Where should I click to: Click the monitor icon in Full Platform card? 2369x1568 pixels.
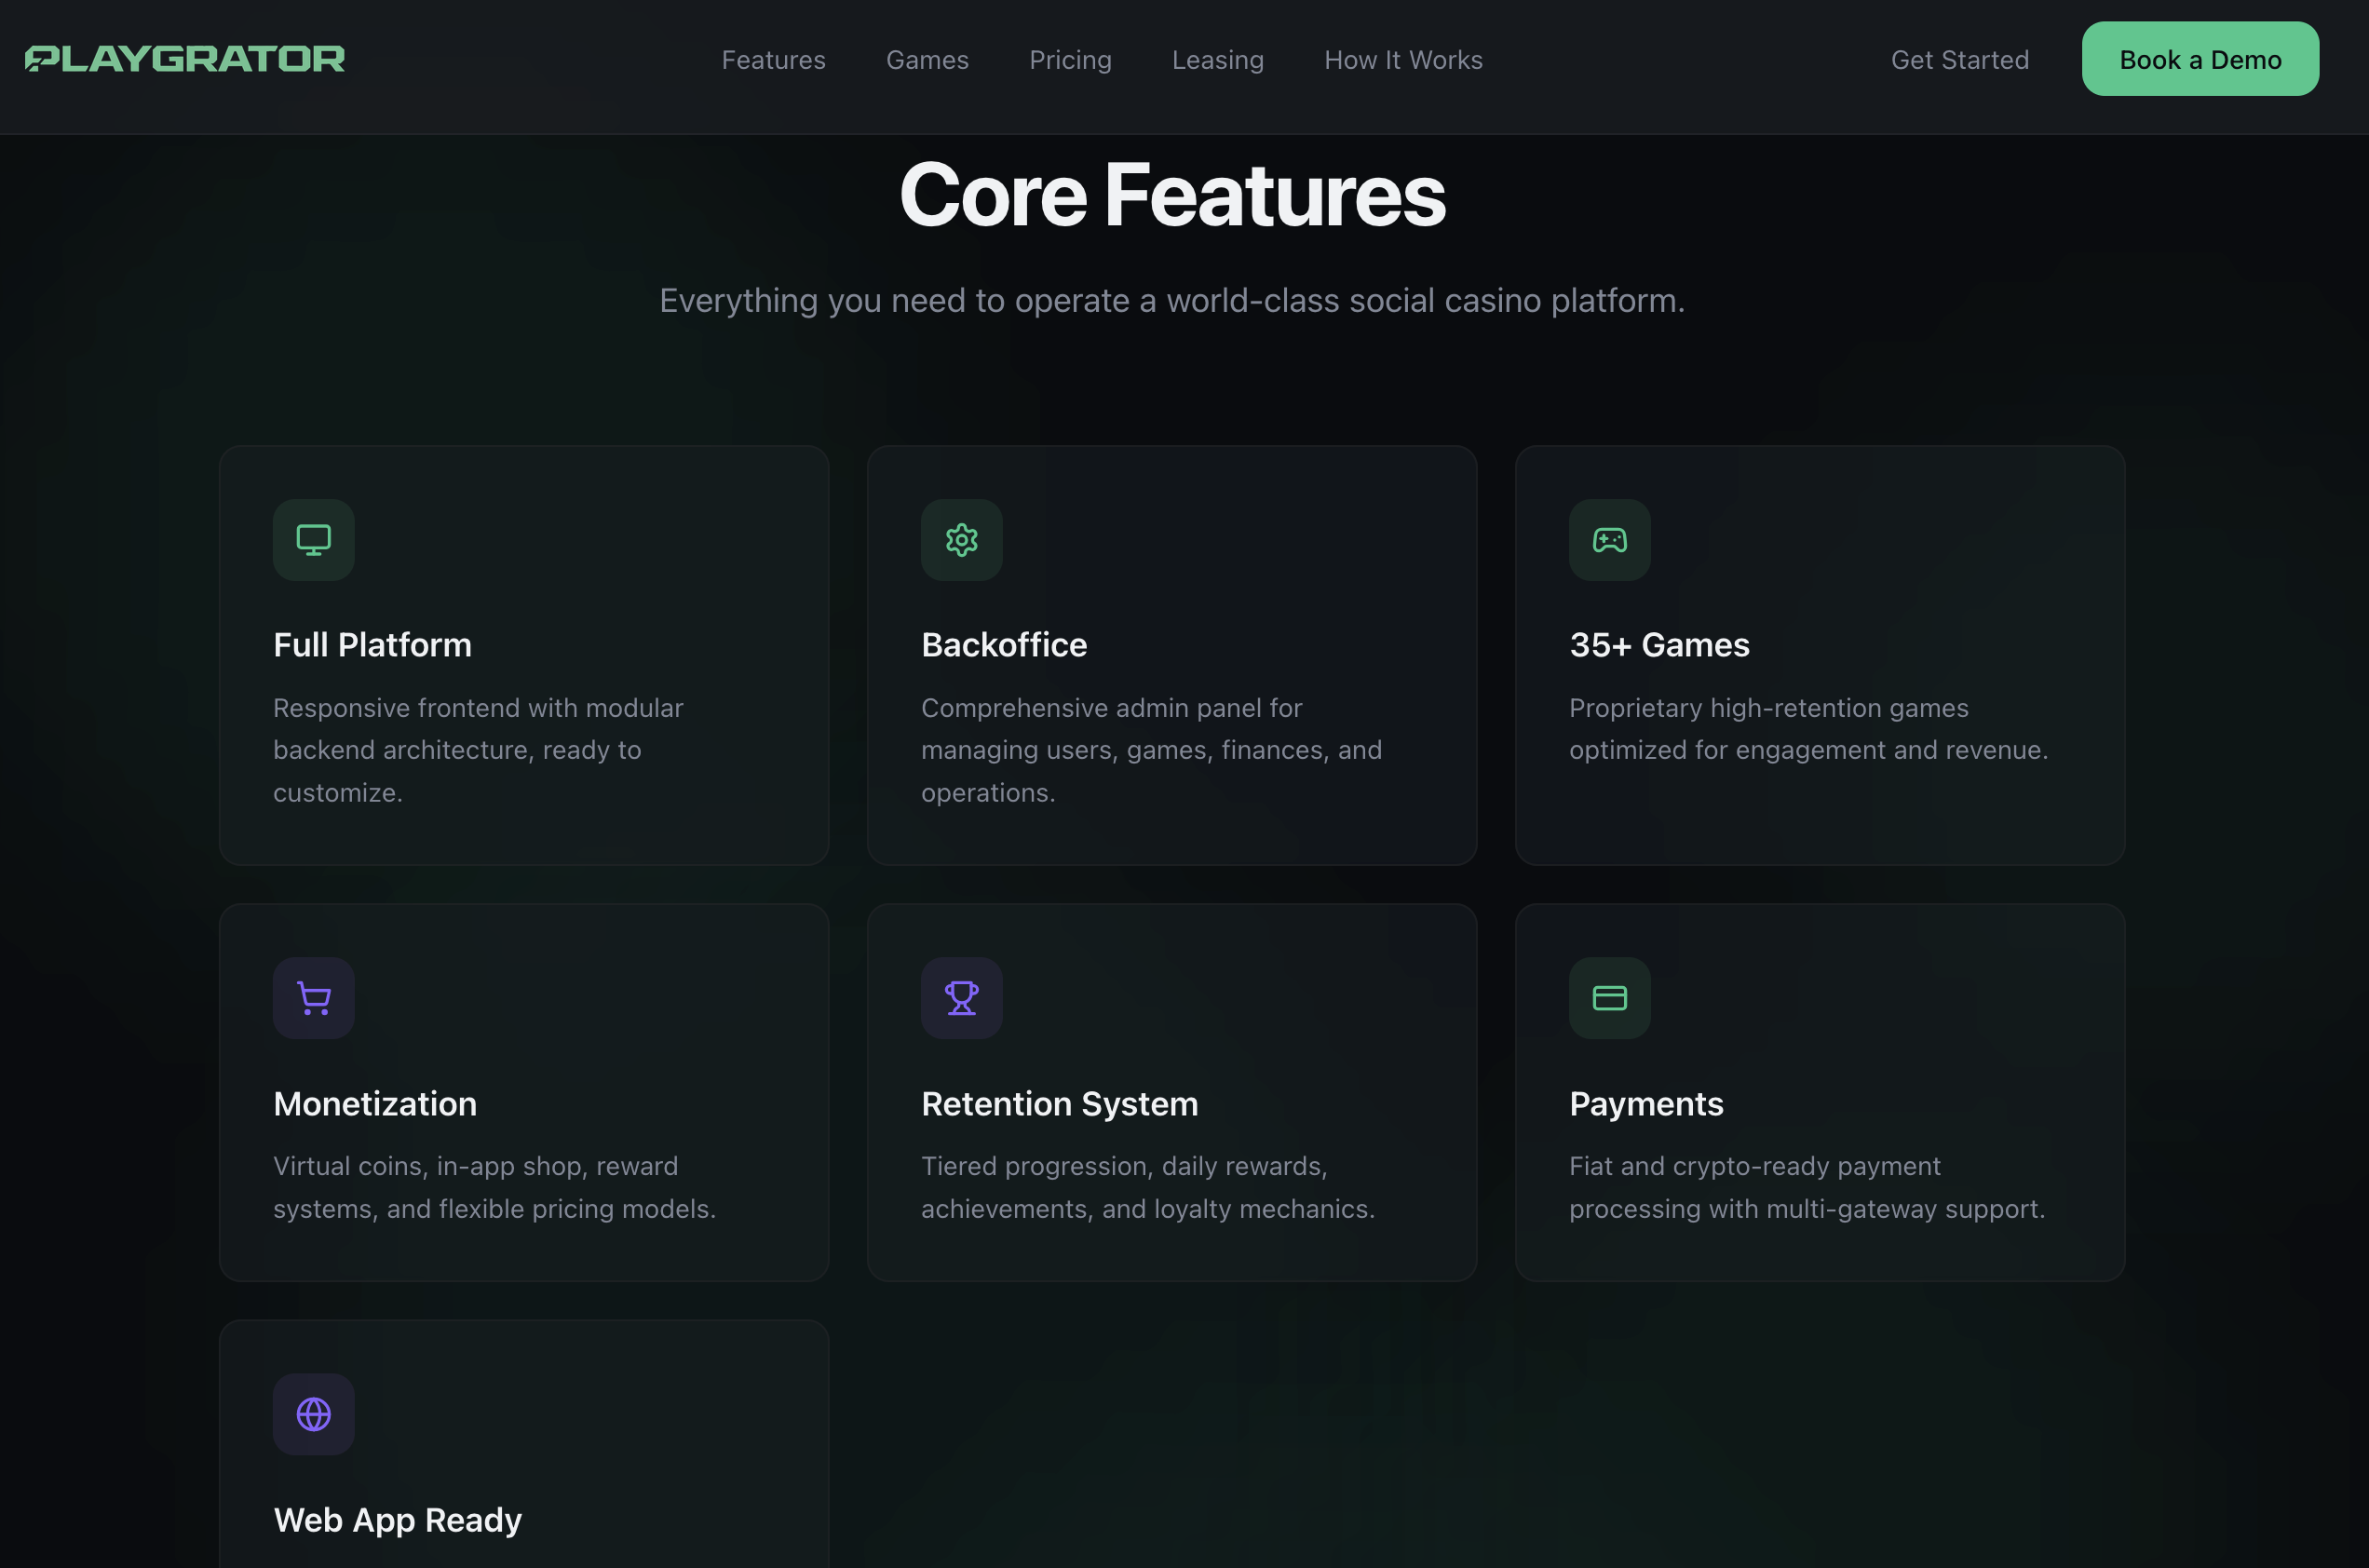pyautogui.click(x=313, y=540)
